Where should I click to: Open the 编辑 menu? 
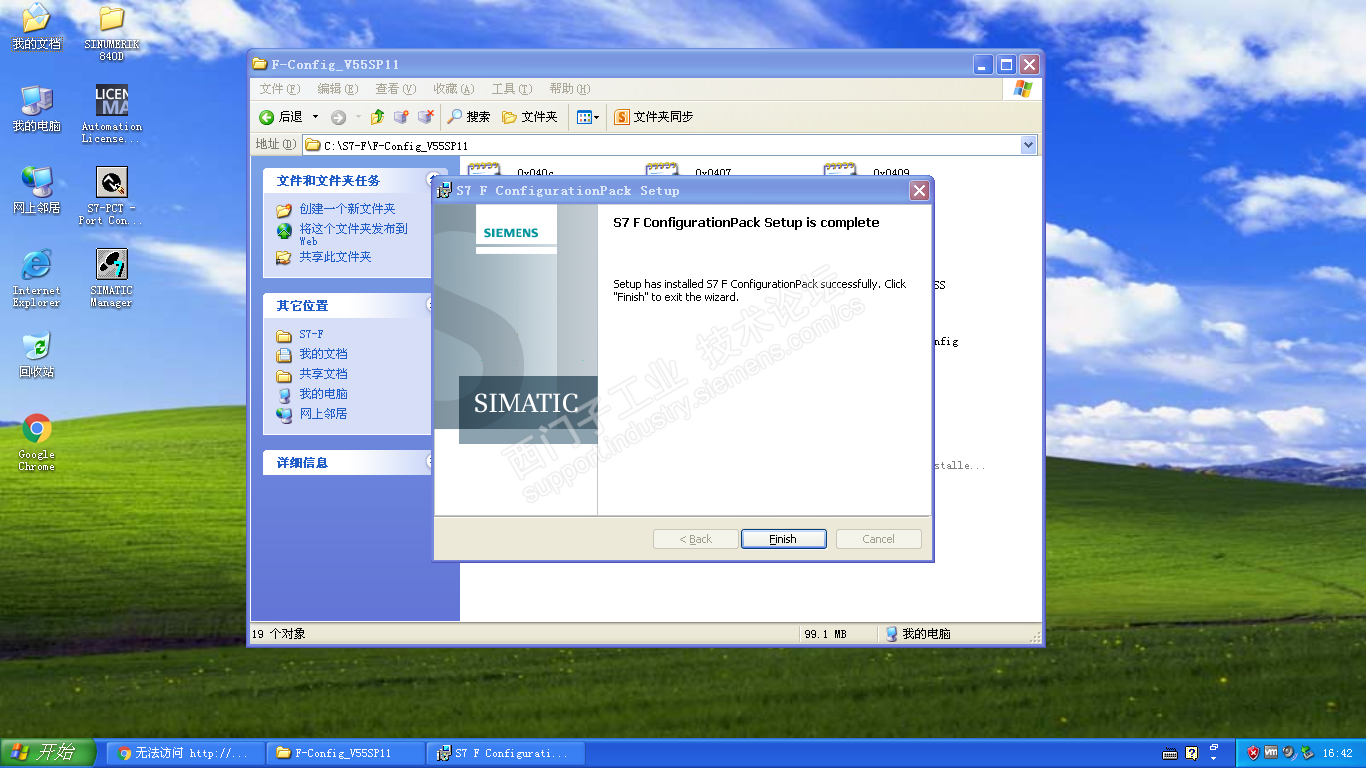coord(337,89)
